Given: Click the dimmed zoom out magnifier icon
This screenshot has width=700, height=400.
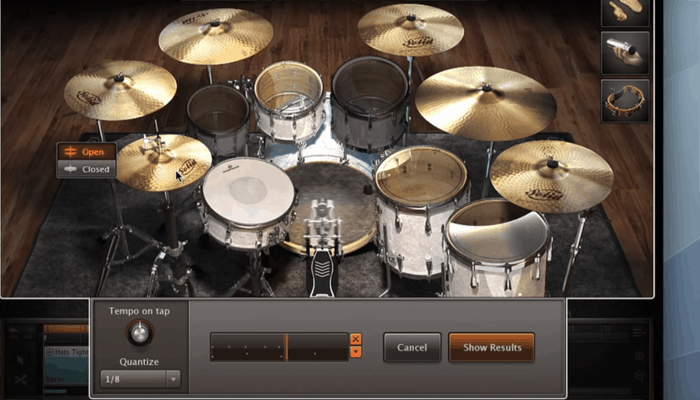Looking at the screenshot, I should click(639, 375).
